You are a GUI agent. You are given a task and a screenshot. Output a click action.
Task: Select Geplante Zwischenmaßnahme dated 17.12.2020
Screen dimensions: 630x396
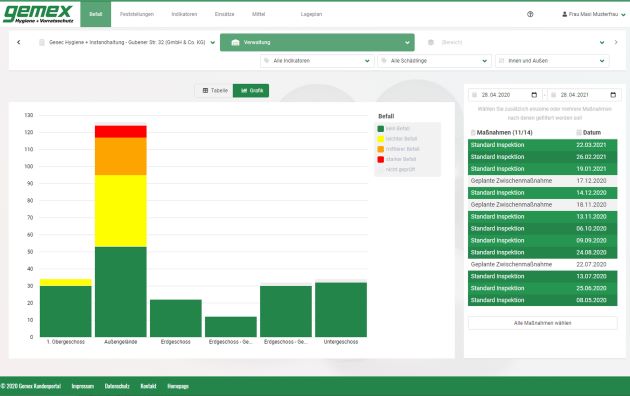(542, 181)
